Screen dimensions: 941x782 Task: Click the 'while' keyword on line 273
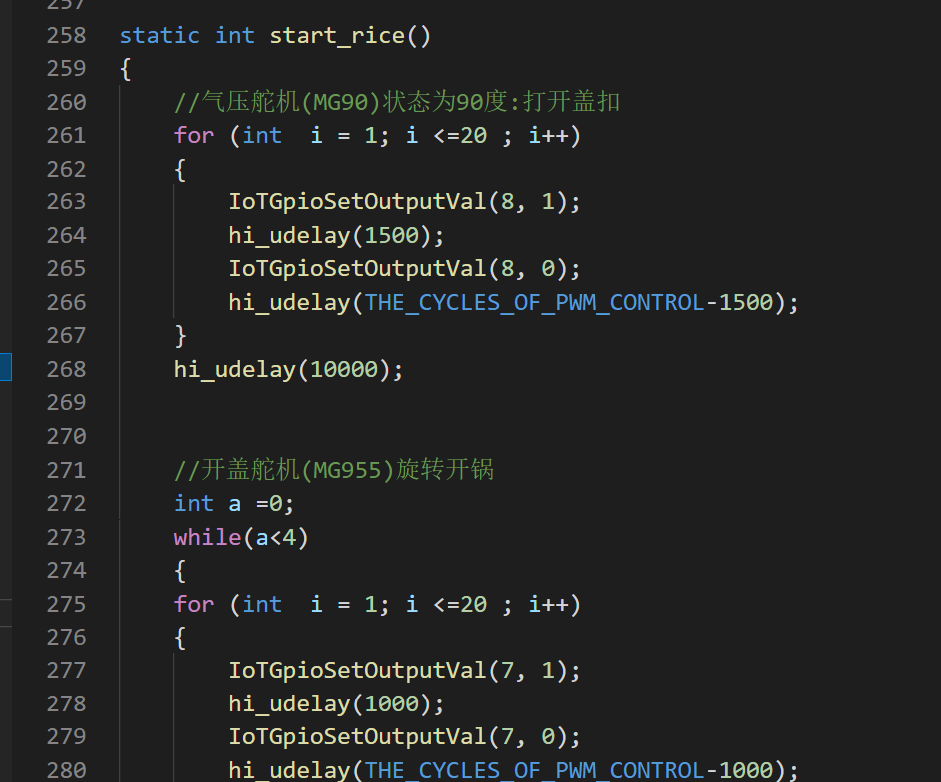coord(208,537)
